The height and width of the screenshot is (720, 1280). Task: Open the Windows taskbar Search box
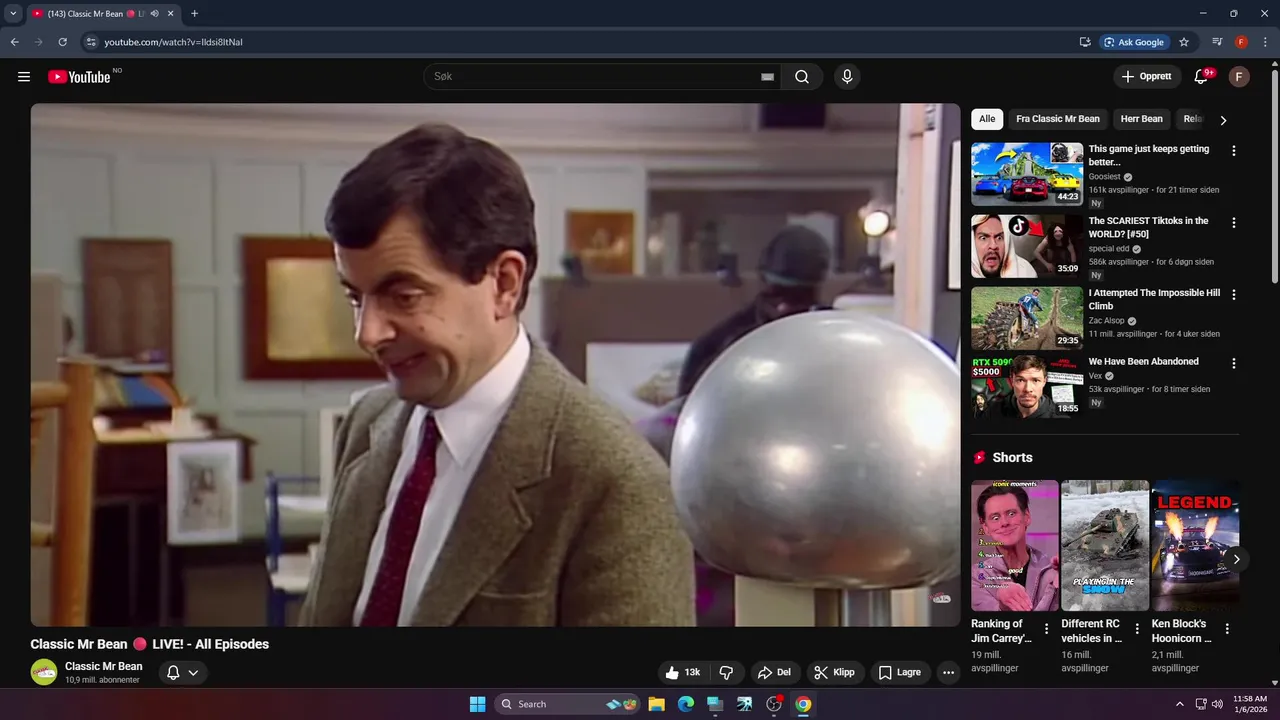(x=568, y=704)
